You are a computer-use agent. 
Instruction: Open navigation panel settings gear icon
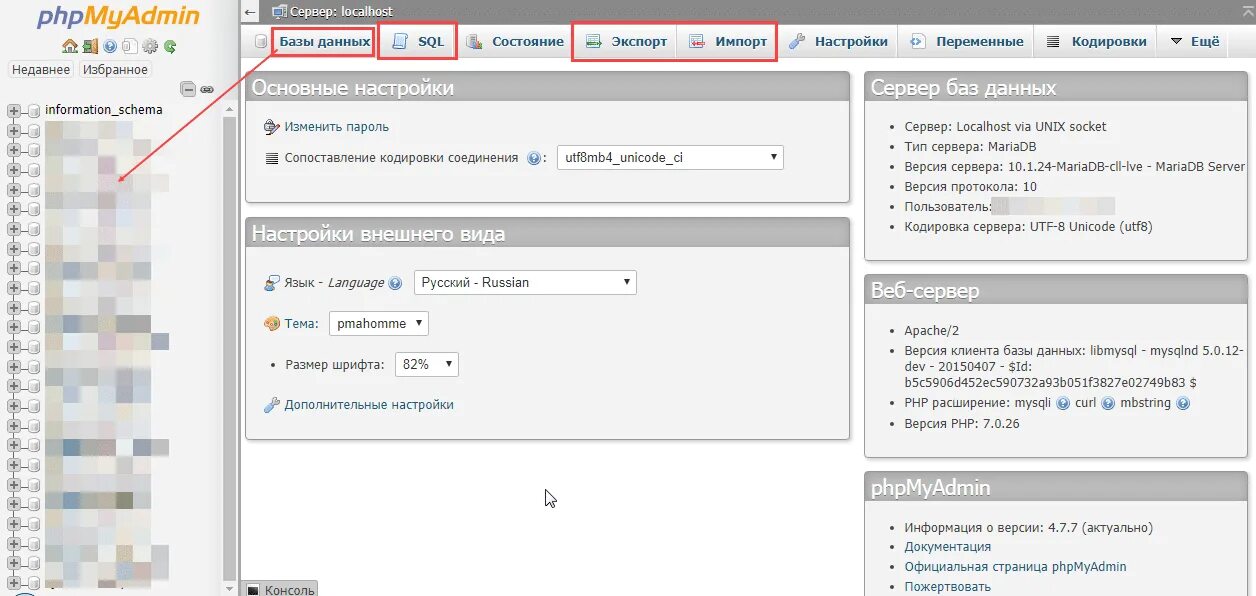click(150, 46)
